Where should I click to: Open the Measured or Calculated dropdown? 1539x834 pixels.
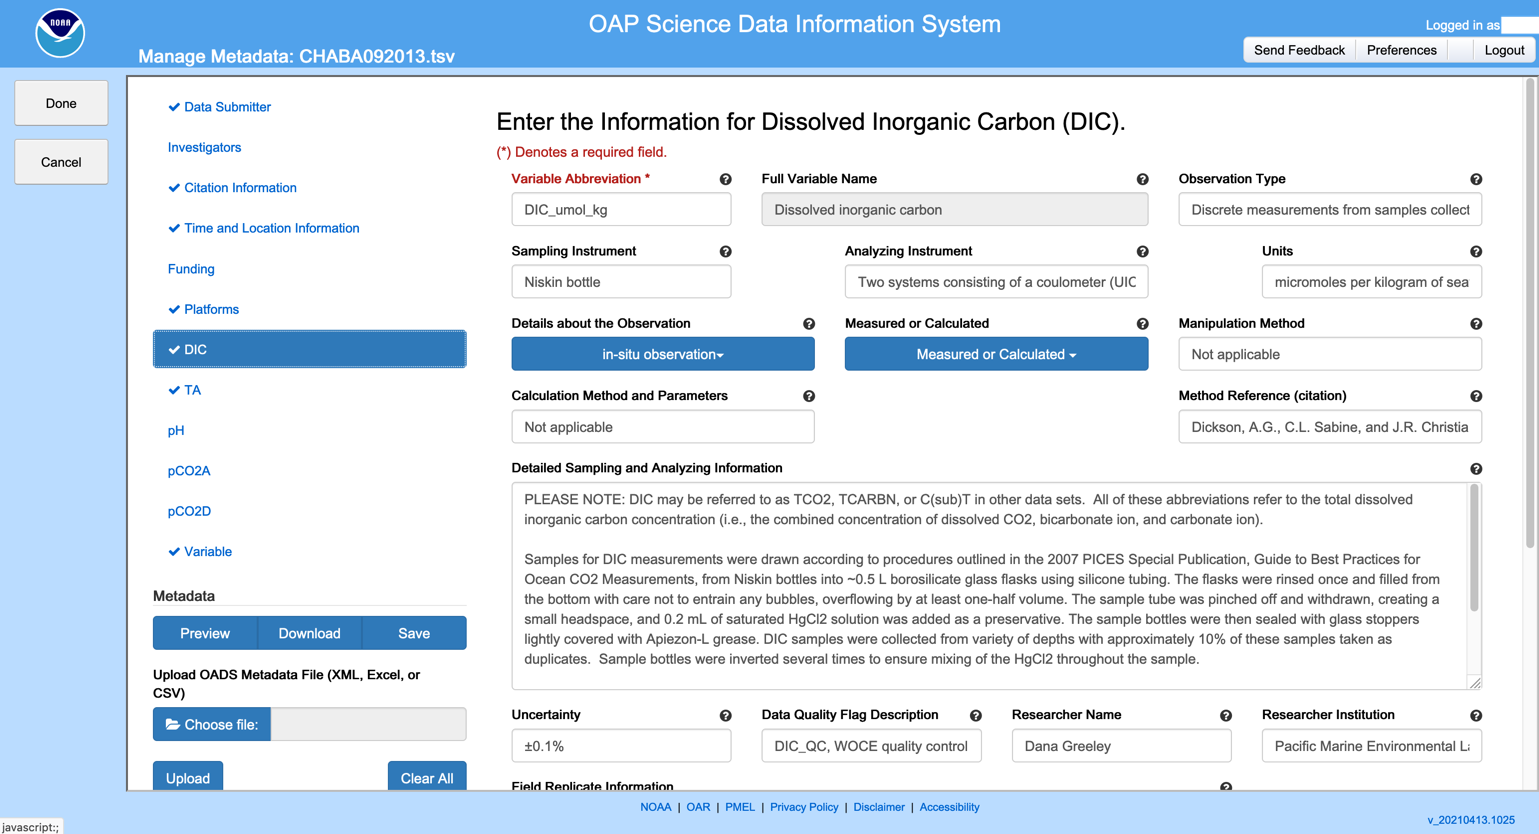[x=996, y=354]
